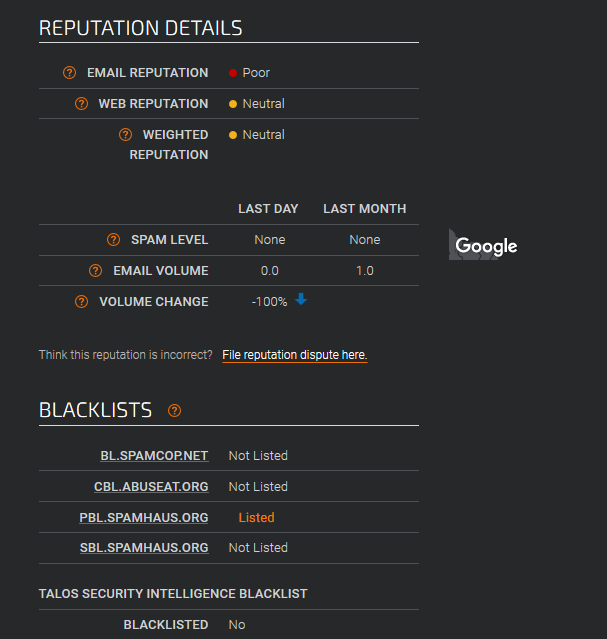Click help icon beside Email Volume

tap(95, 271)
